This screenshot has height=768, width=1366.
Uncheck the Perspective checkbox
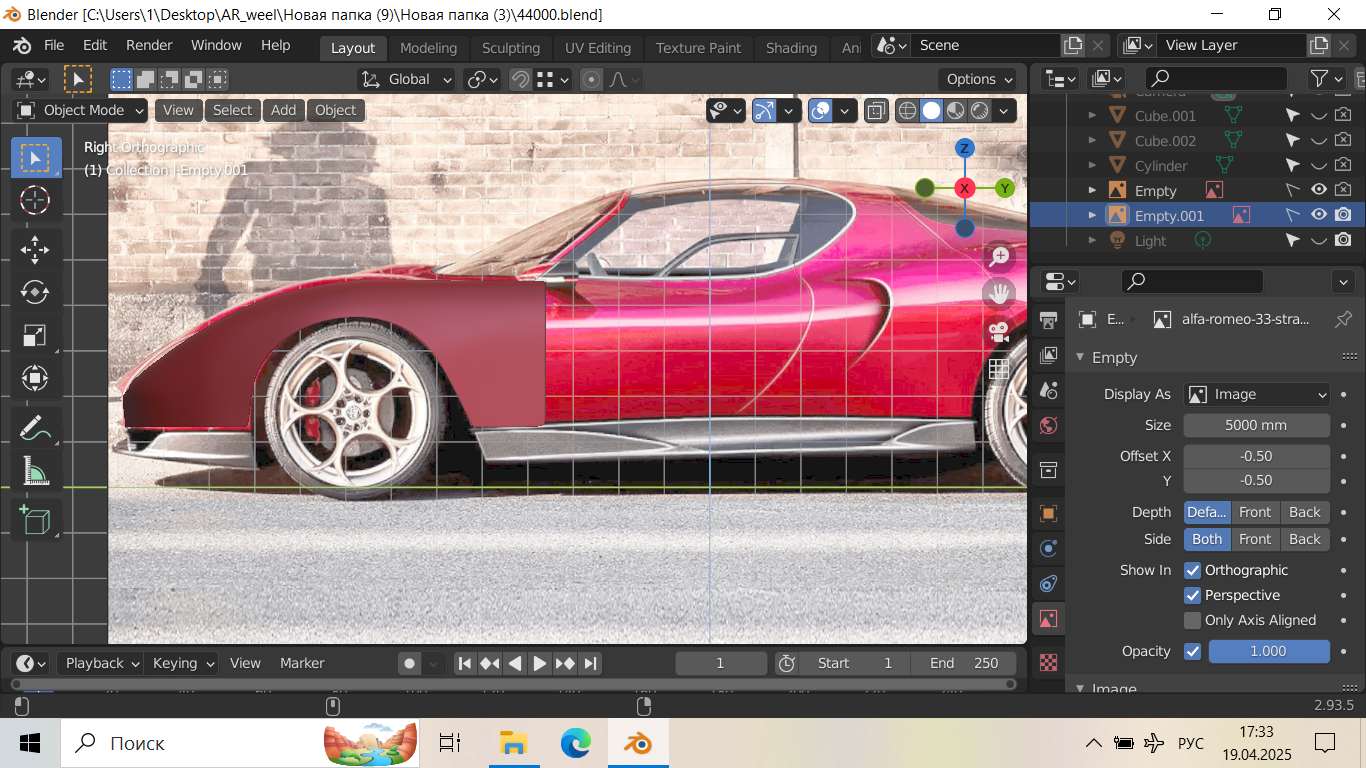pyautogui.click(x=1192, y=595)
